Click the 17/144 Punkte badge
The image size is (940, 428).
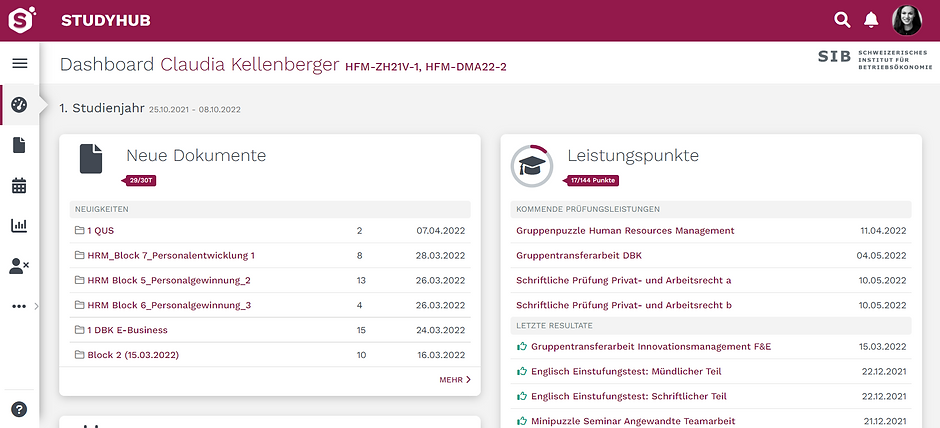(590, 180)
